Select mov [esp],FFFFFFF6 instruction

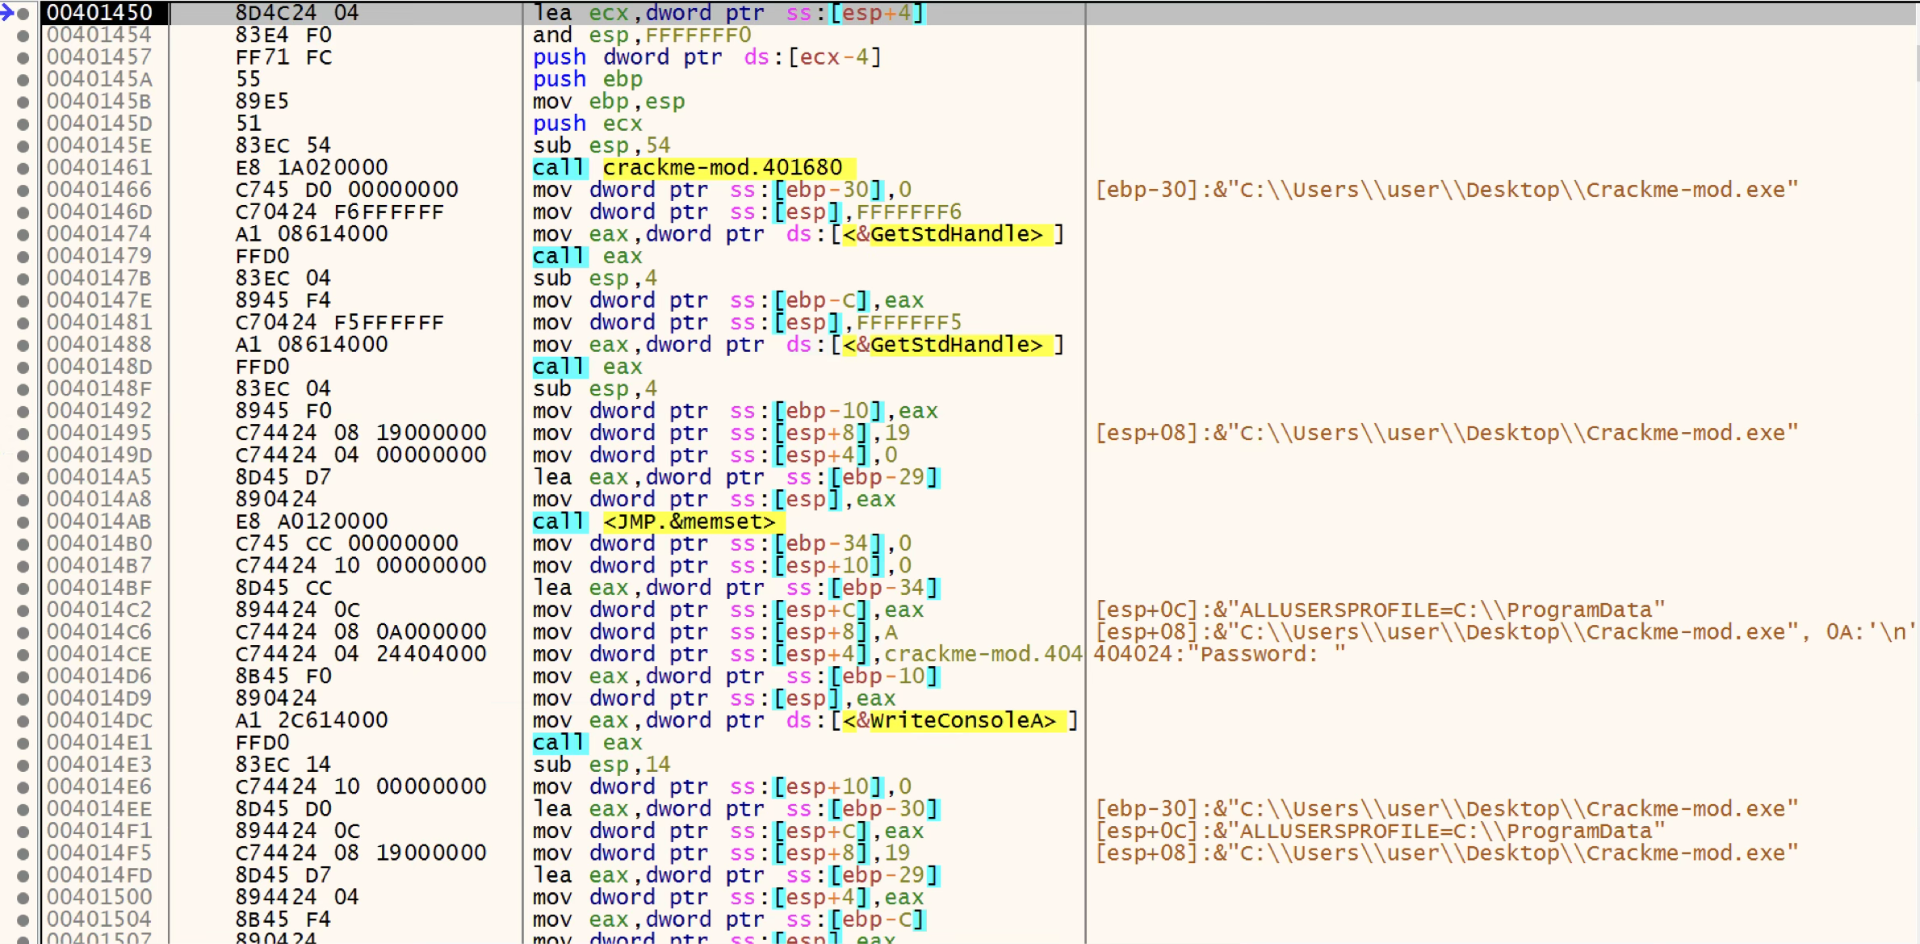pyautogui.click(x=747, y=212)
